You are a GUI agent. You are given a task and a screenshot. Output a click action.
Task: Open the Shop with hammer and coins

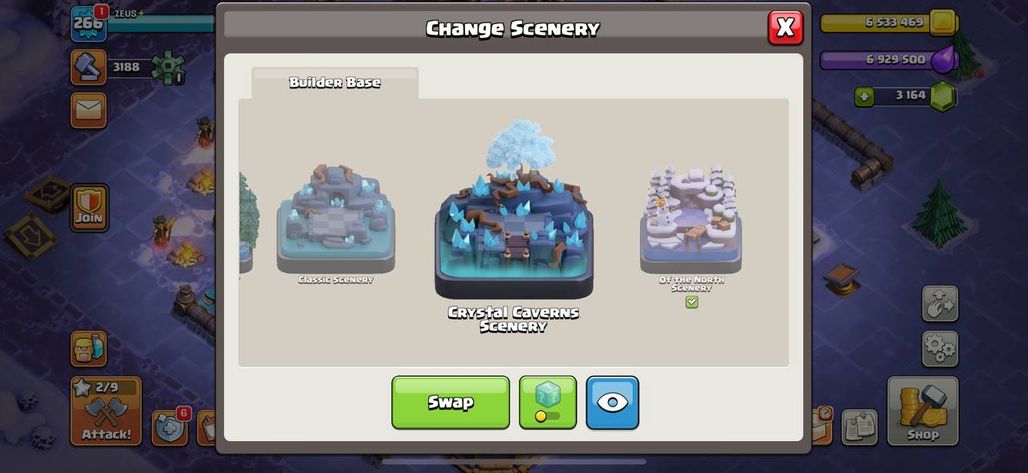[x=922, y=411]
